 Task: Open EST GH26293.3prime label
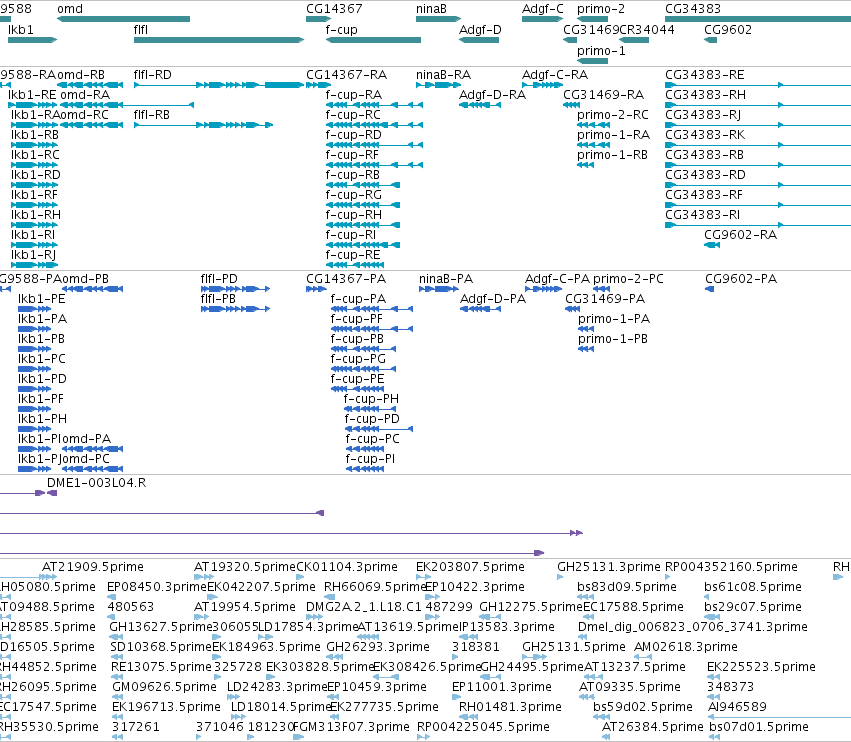[x=378, y=646]
